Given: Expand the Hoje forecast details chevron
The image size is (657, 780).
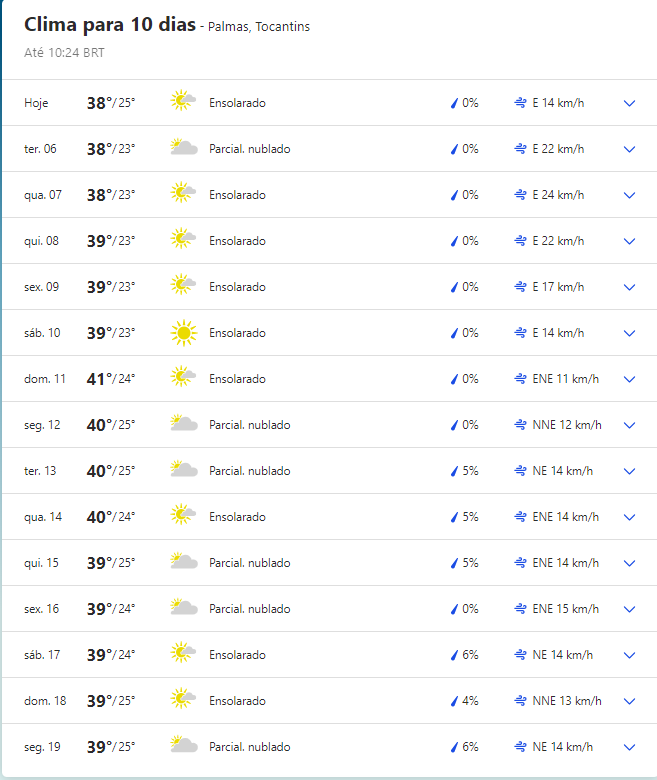Looking at the screenshot, I should pos(630,103).
